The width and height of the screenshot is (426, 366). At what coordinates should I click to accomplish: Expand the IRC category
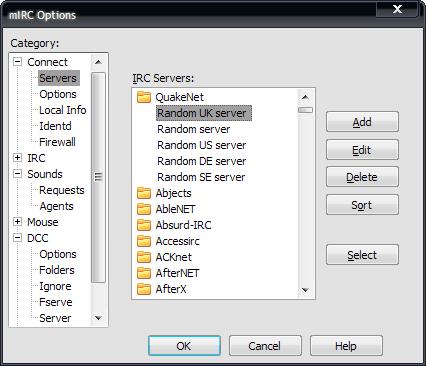click(17, 158)
